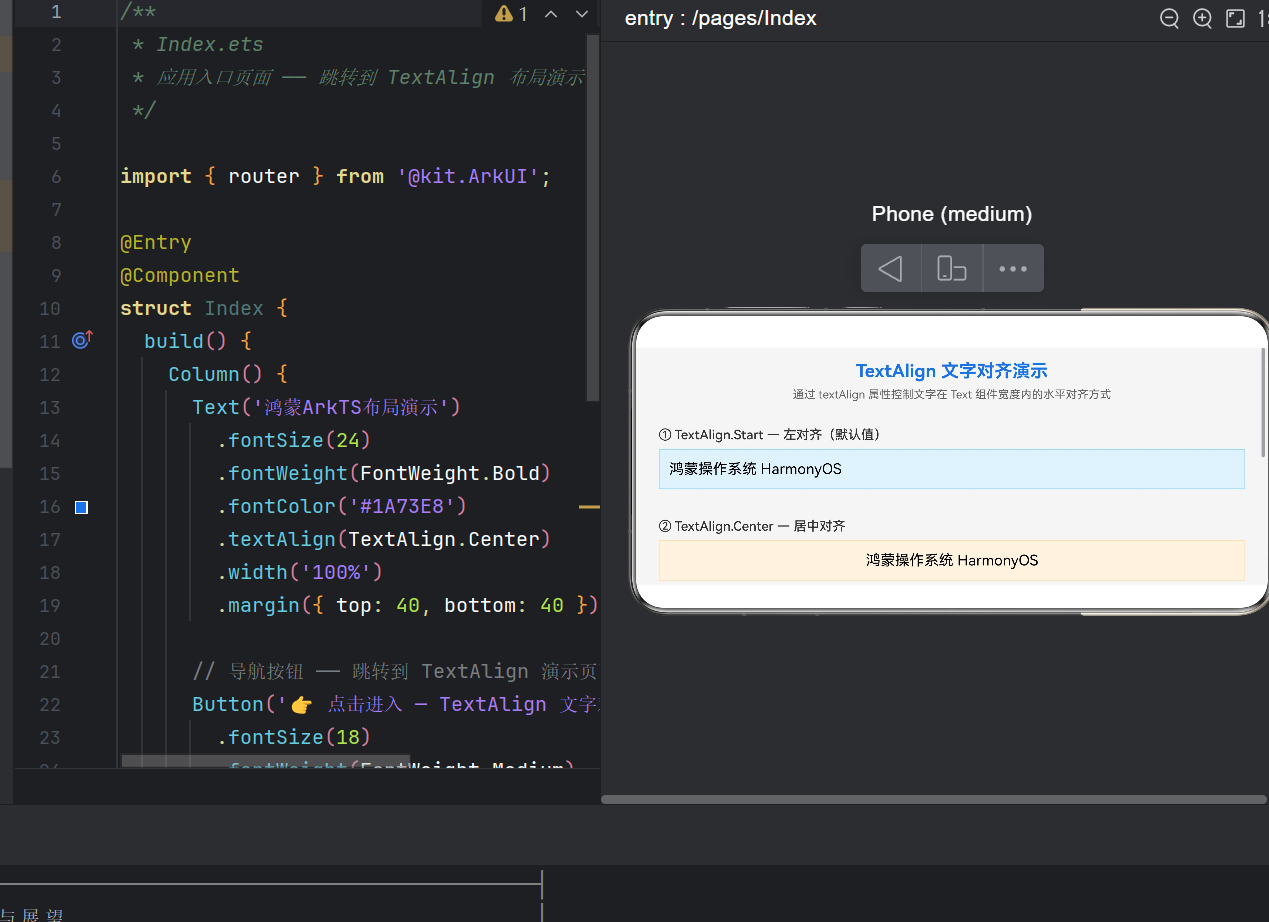
Task: Click '* Index.ets' comment on line 2
Action: click(198, 44)
